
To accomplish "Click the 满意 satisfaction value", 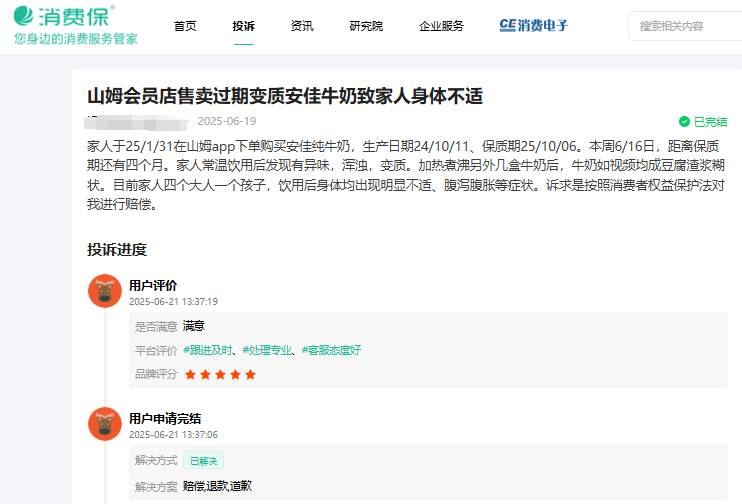I will click(194, 326).
